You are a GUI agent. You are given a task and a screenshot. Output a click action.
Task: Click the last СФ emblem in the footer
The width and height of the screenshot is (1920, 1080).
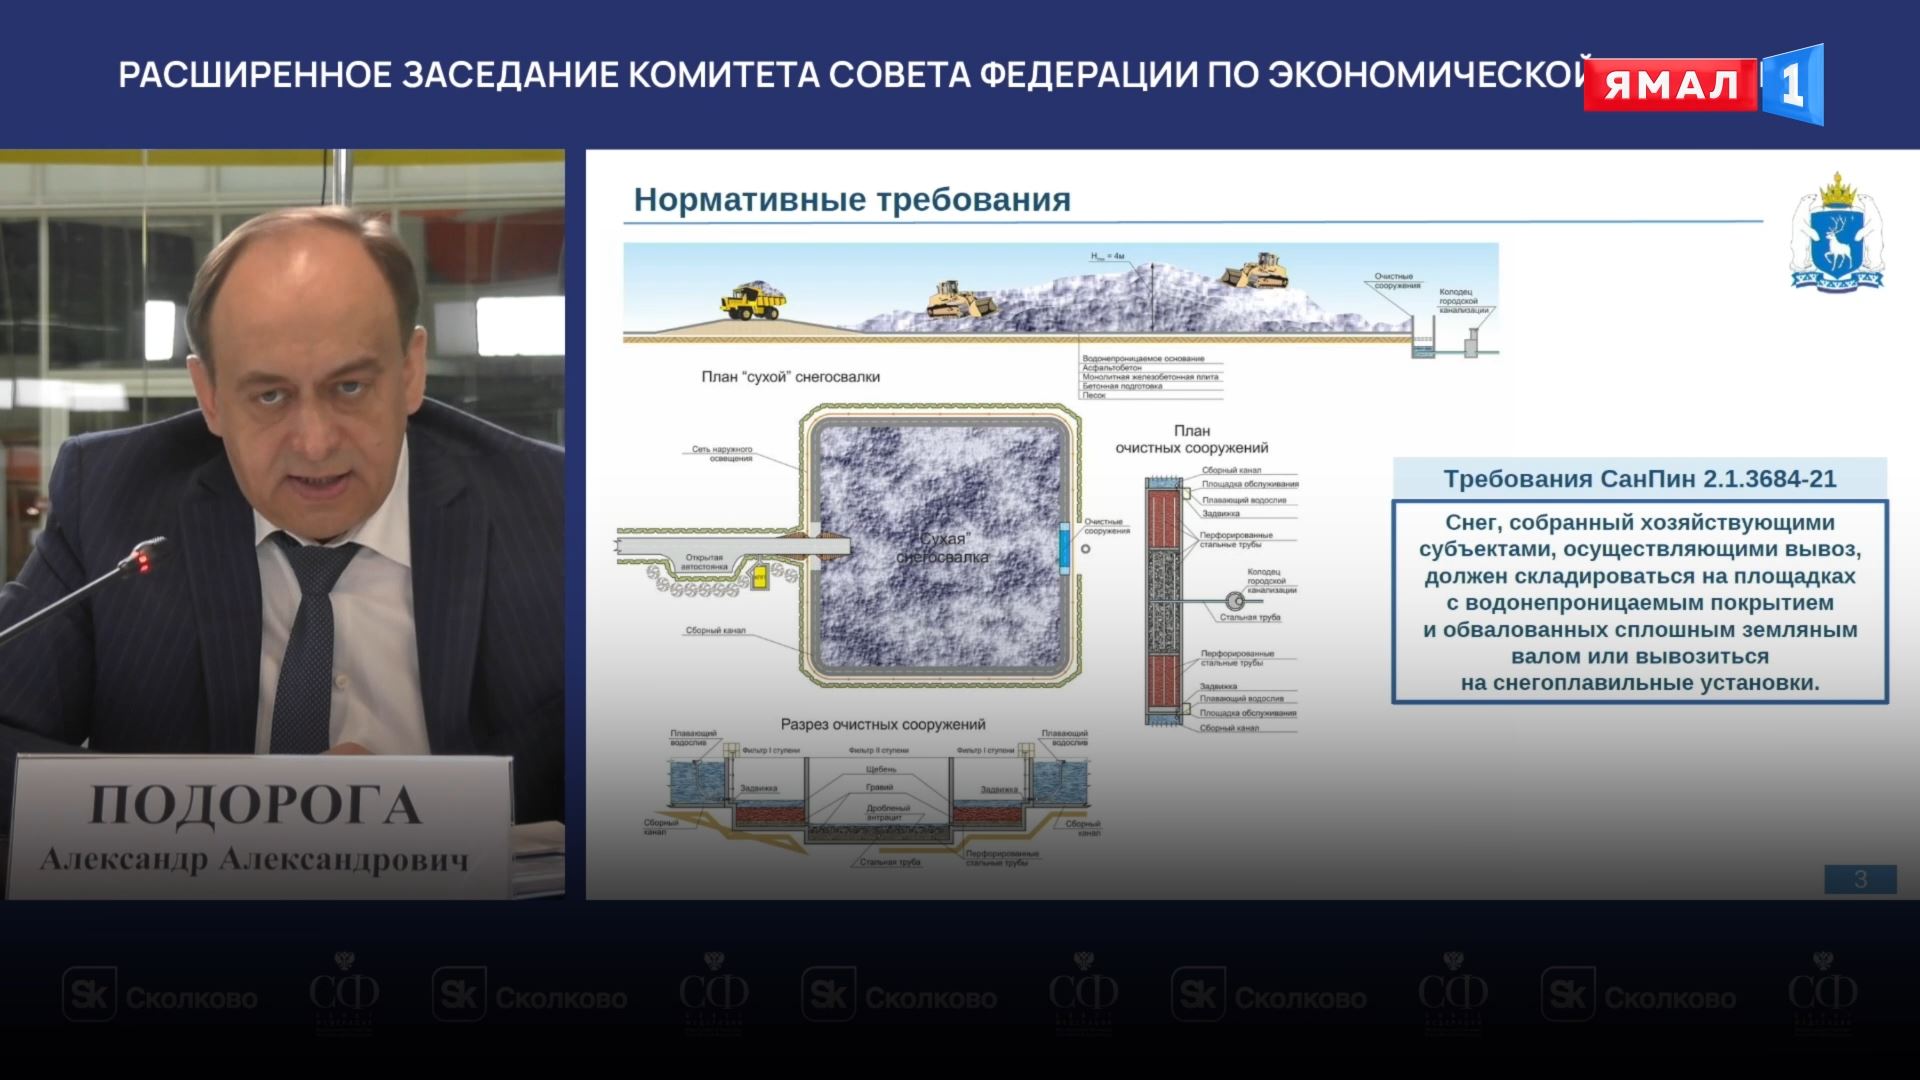1822,993
